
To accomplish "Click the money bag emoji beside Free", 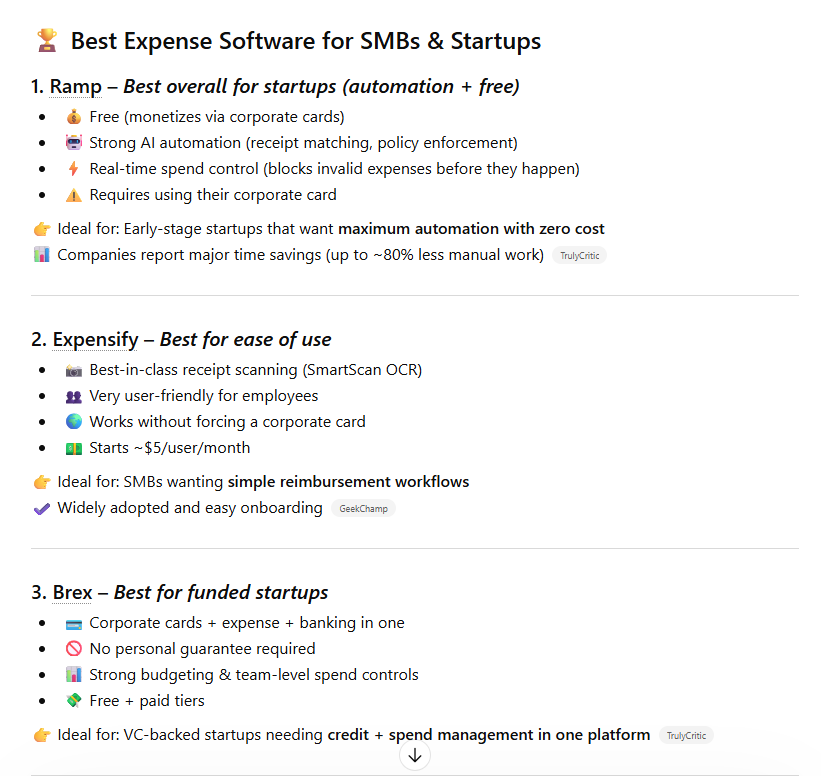I will click(x=73, y=117).
